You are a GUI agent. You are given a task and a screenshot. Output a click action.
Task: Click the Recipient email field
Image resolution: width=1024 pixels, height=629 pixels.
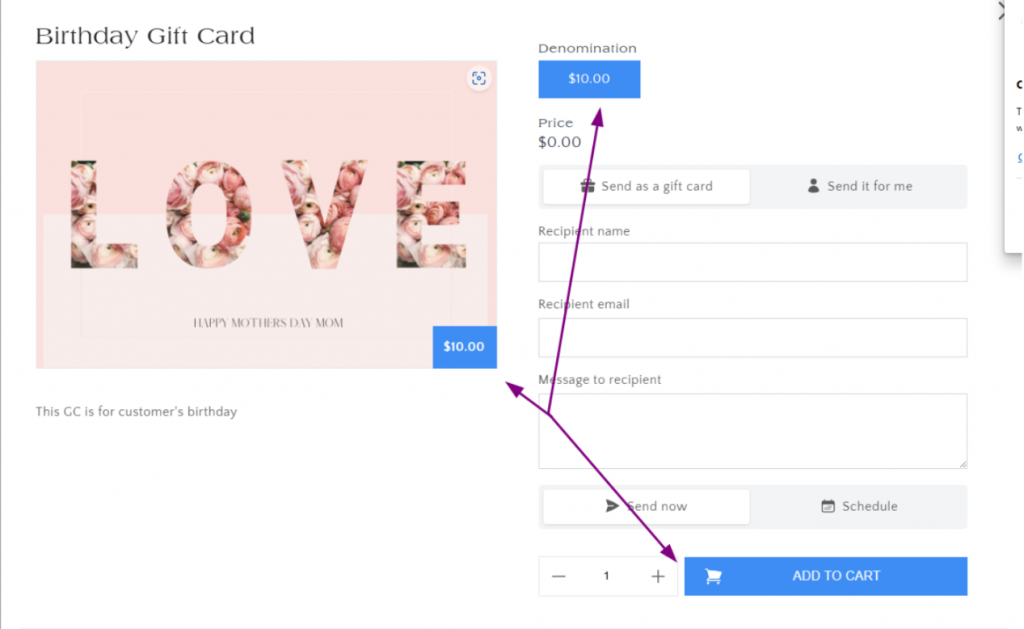click(x=752, y=338)
